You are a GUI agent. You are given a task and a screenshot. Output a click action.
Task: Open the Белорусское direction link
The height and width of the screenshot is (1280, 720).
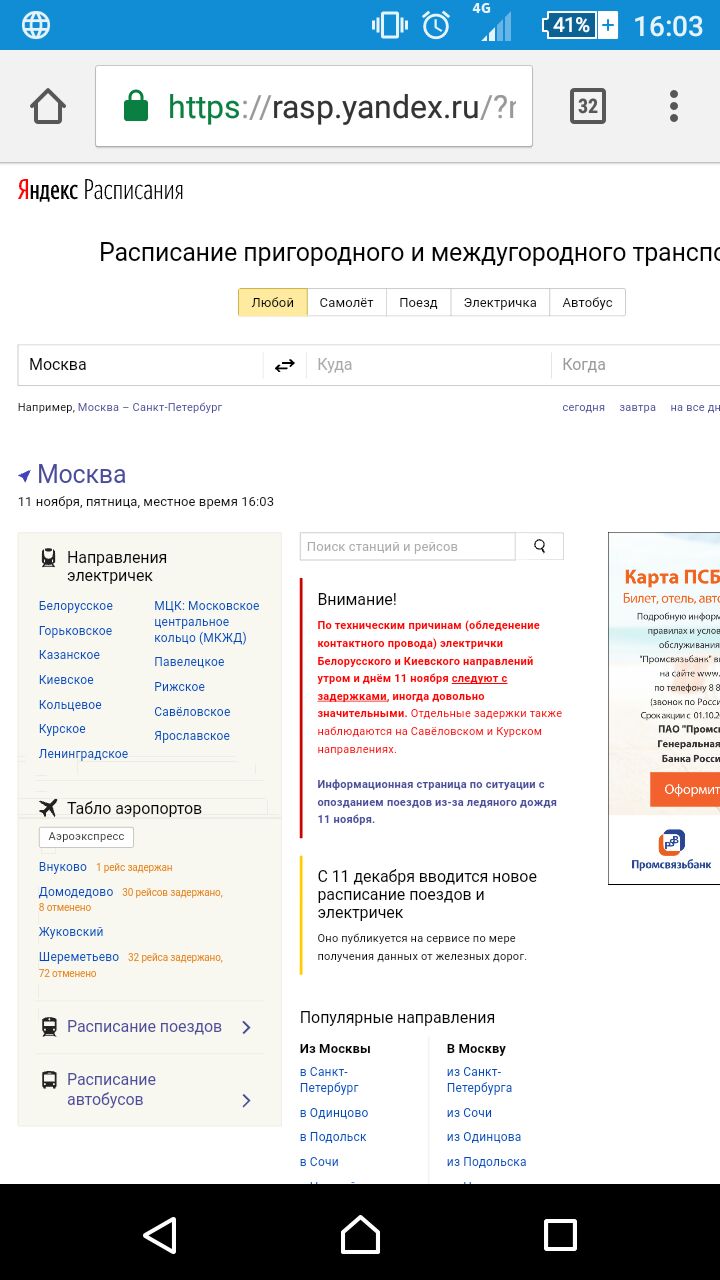click(x=76, y=606)
